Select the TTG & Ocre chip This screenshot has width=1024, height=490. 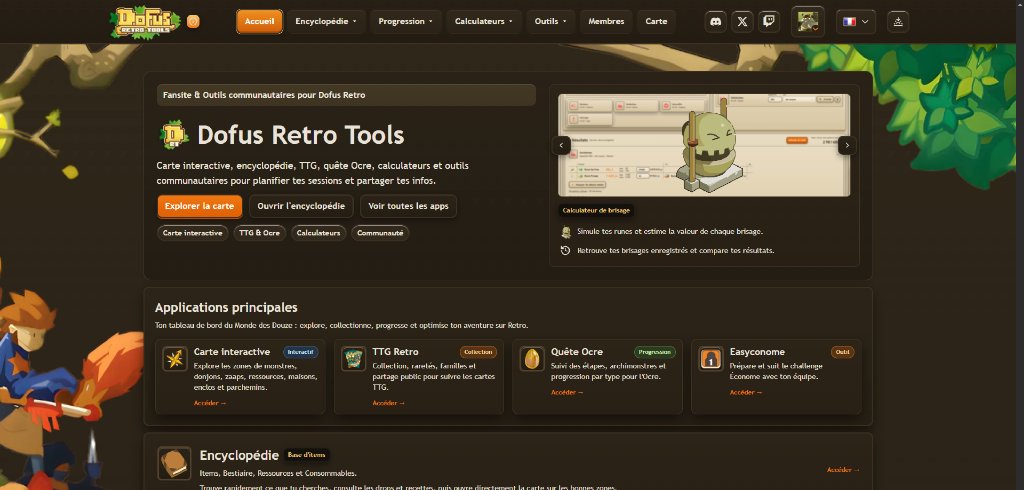pos(259,233)
